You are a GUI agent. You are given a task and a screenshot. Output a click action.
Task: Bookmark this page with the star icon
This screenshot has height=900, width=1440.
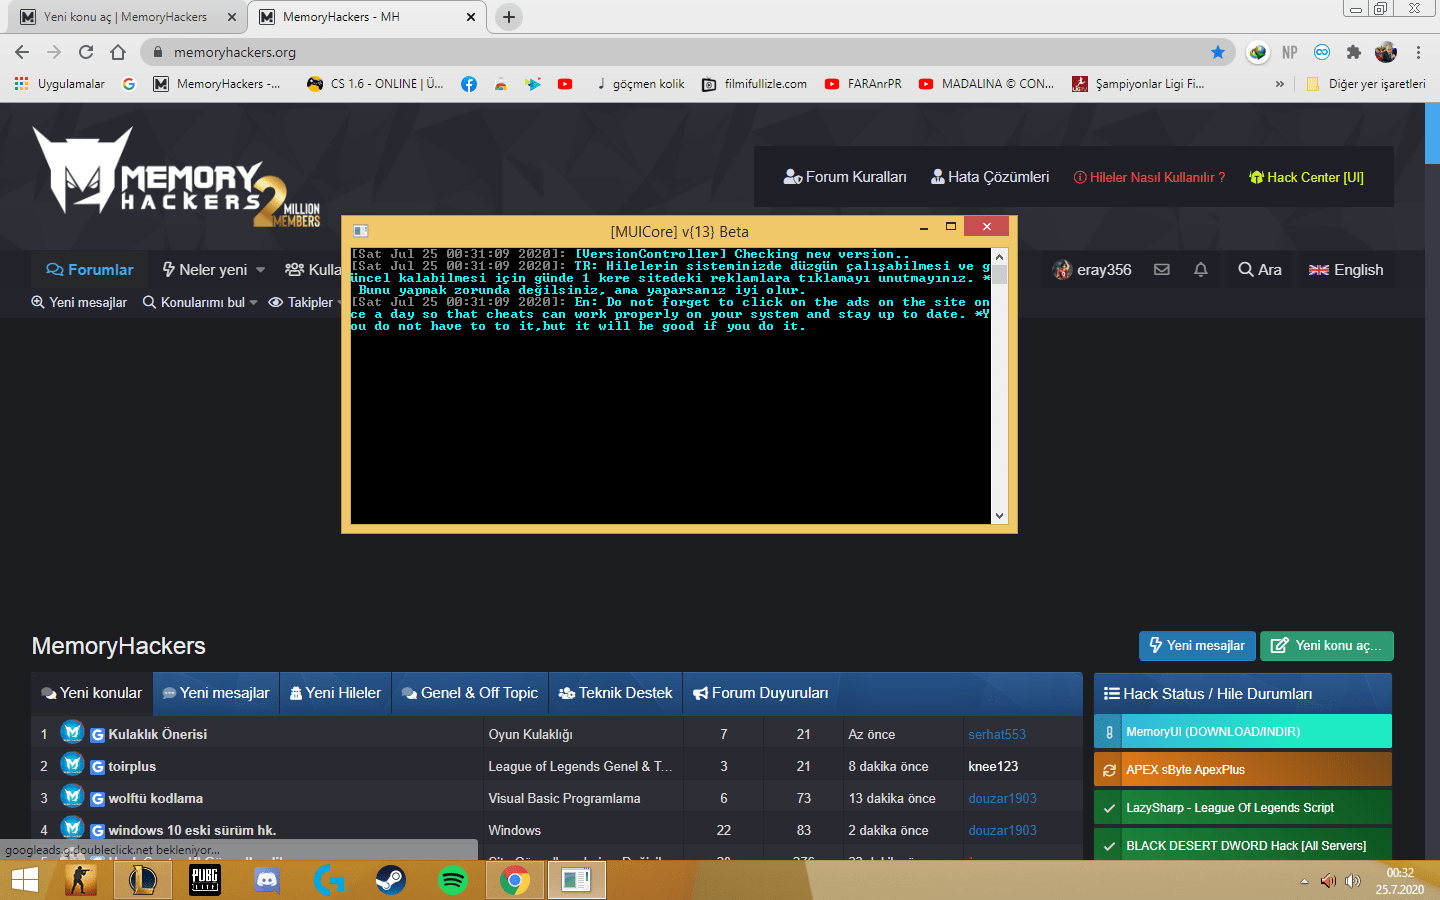[x=1218, y=52]
